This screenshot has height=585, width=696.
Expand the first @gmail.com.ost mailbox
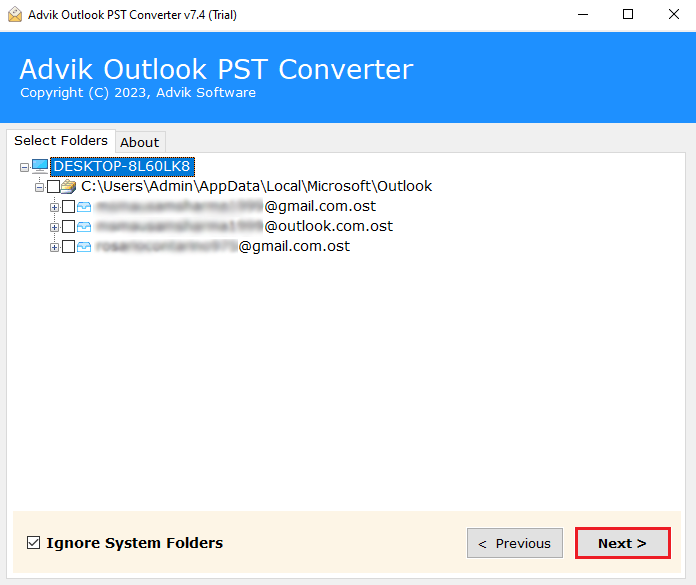[54, 207]
